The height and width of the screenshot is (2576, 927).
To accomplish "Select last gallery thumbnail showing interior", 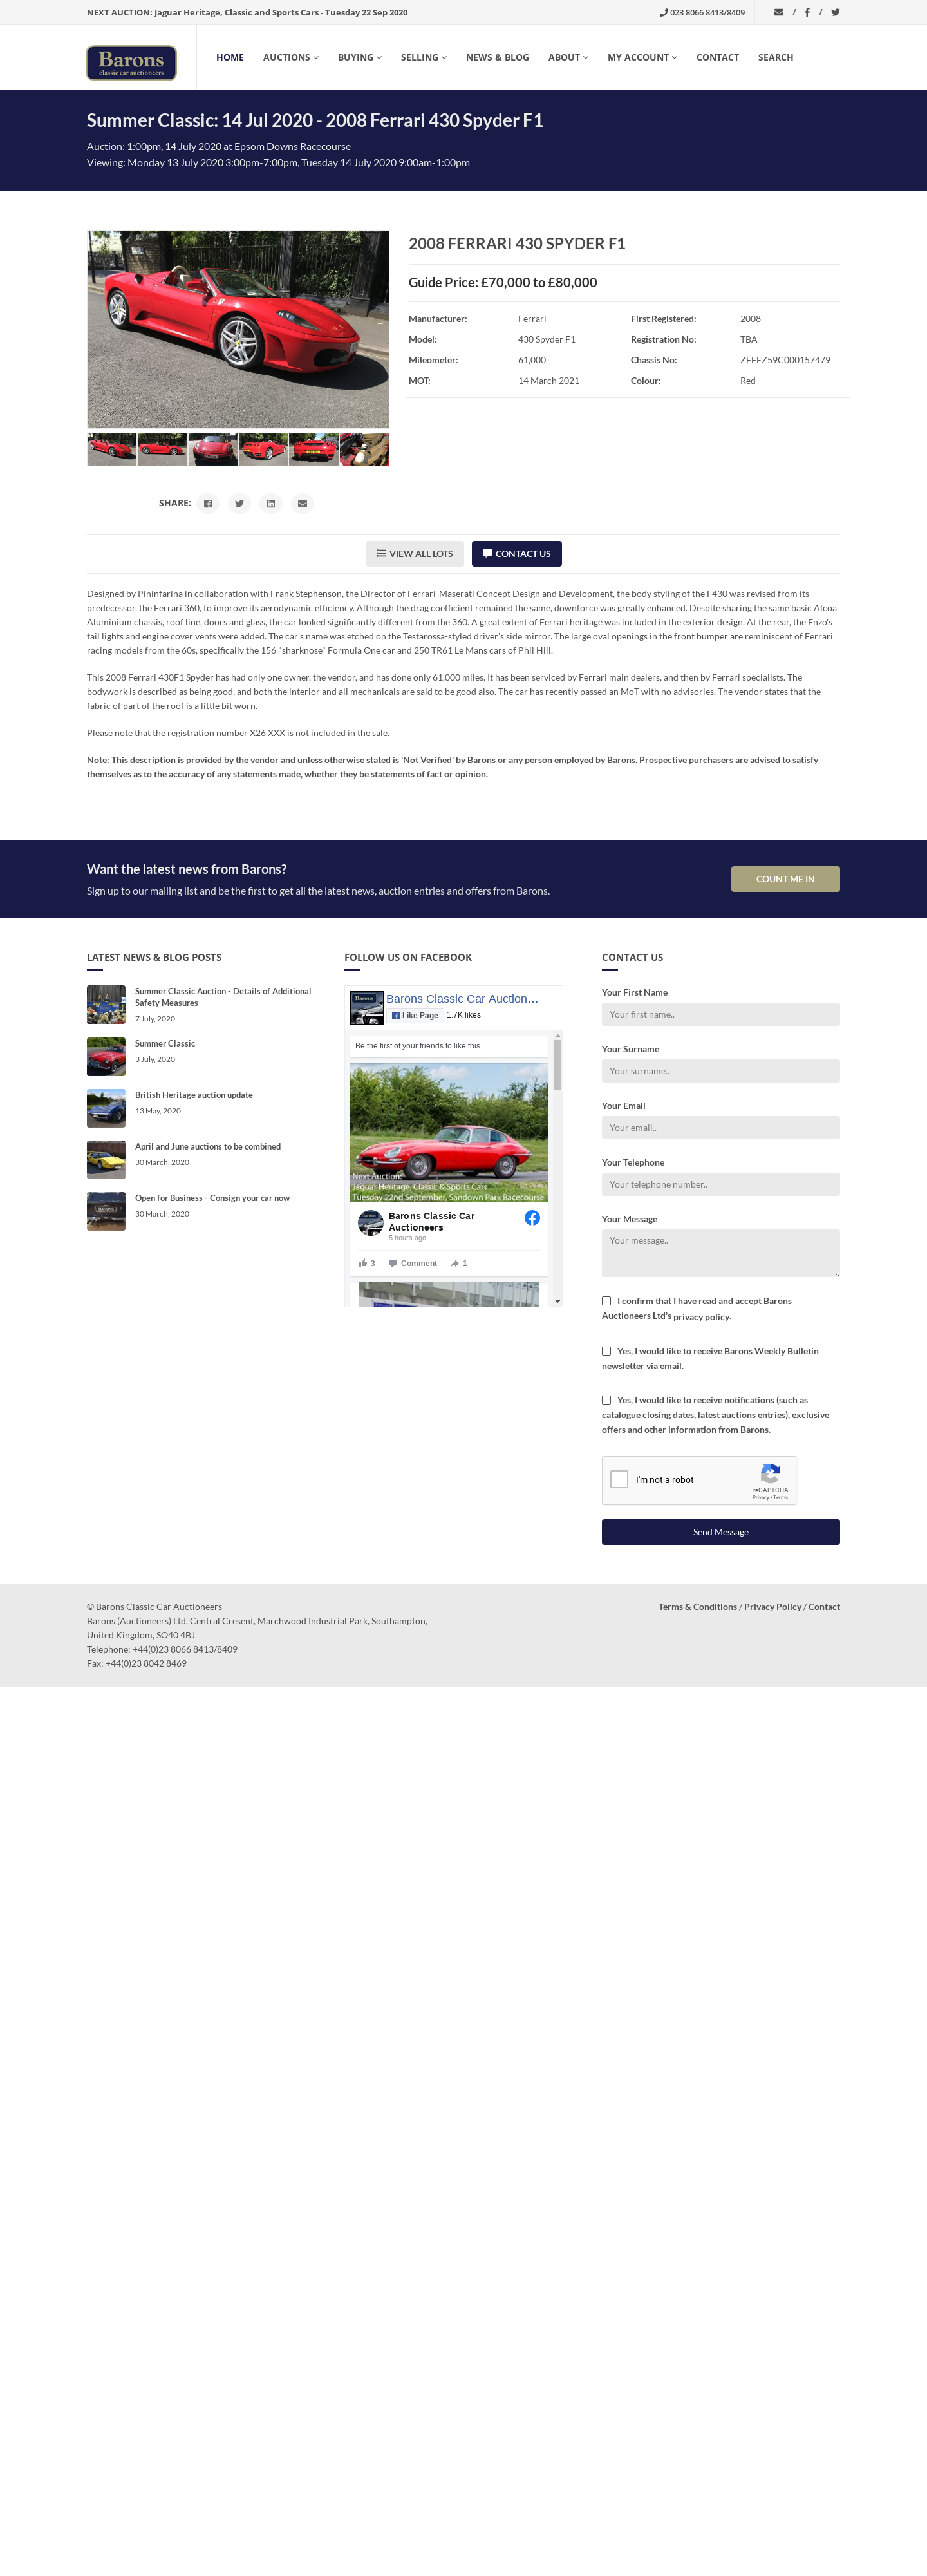I will pos(364,449).
